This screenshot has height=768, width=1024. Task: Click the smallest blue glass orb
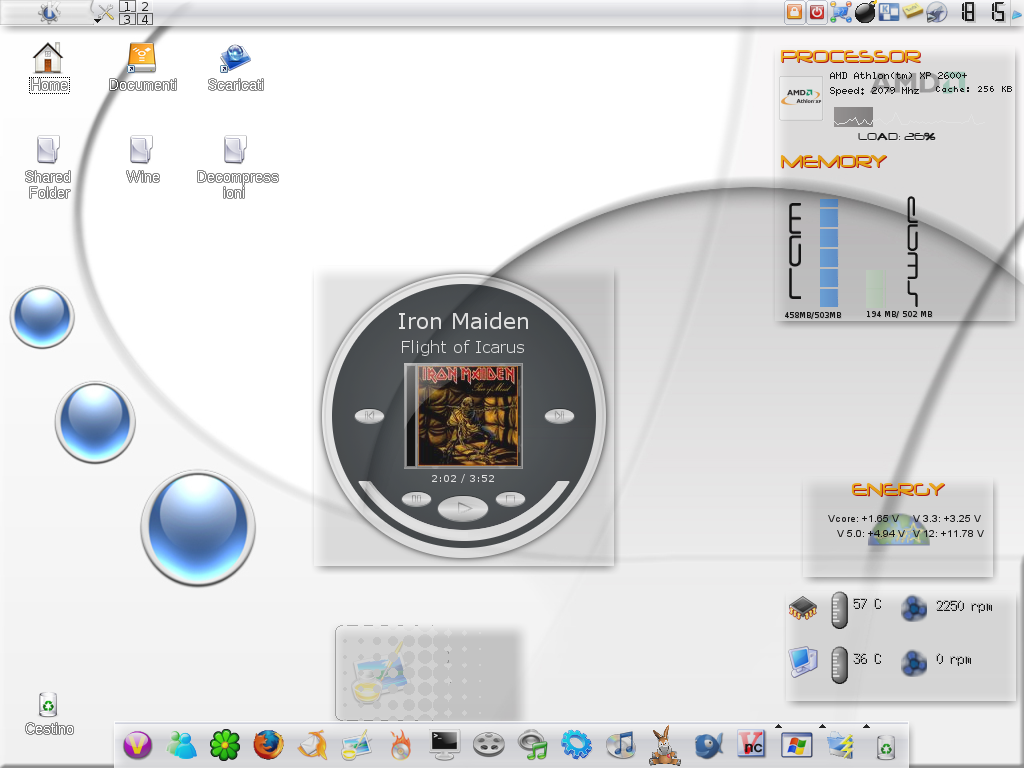coord(42,317)
